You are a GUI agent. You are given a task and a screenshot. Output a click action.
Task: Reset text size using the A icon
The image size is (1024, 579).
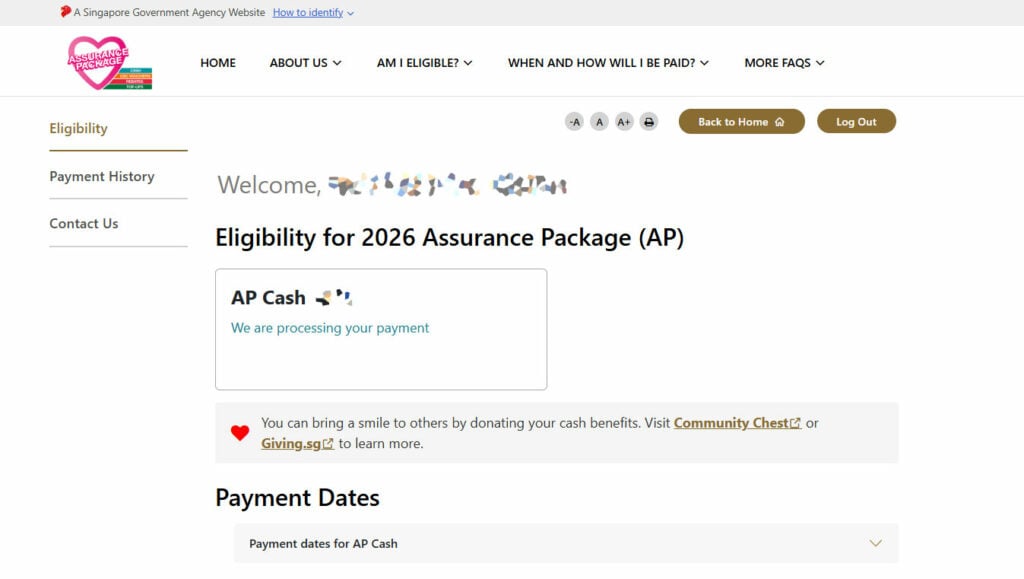[x=599, y=121]
